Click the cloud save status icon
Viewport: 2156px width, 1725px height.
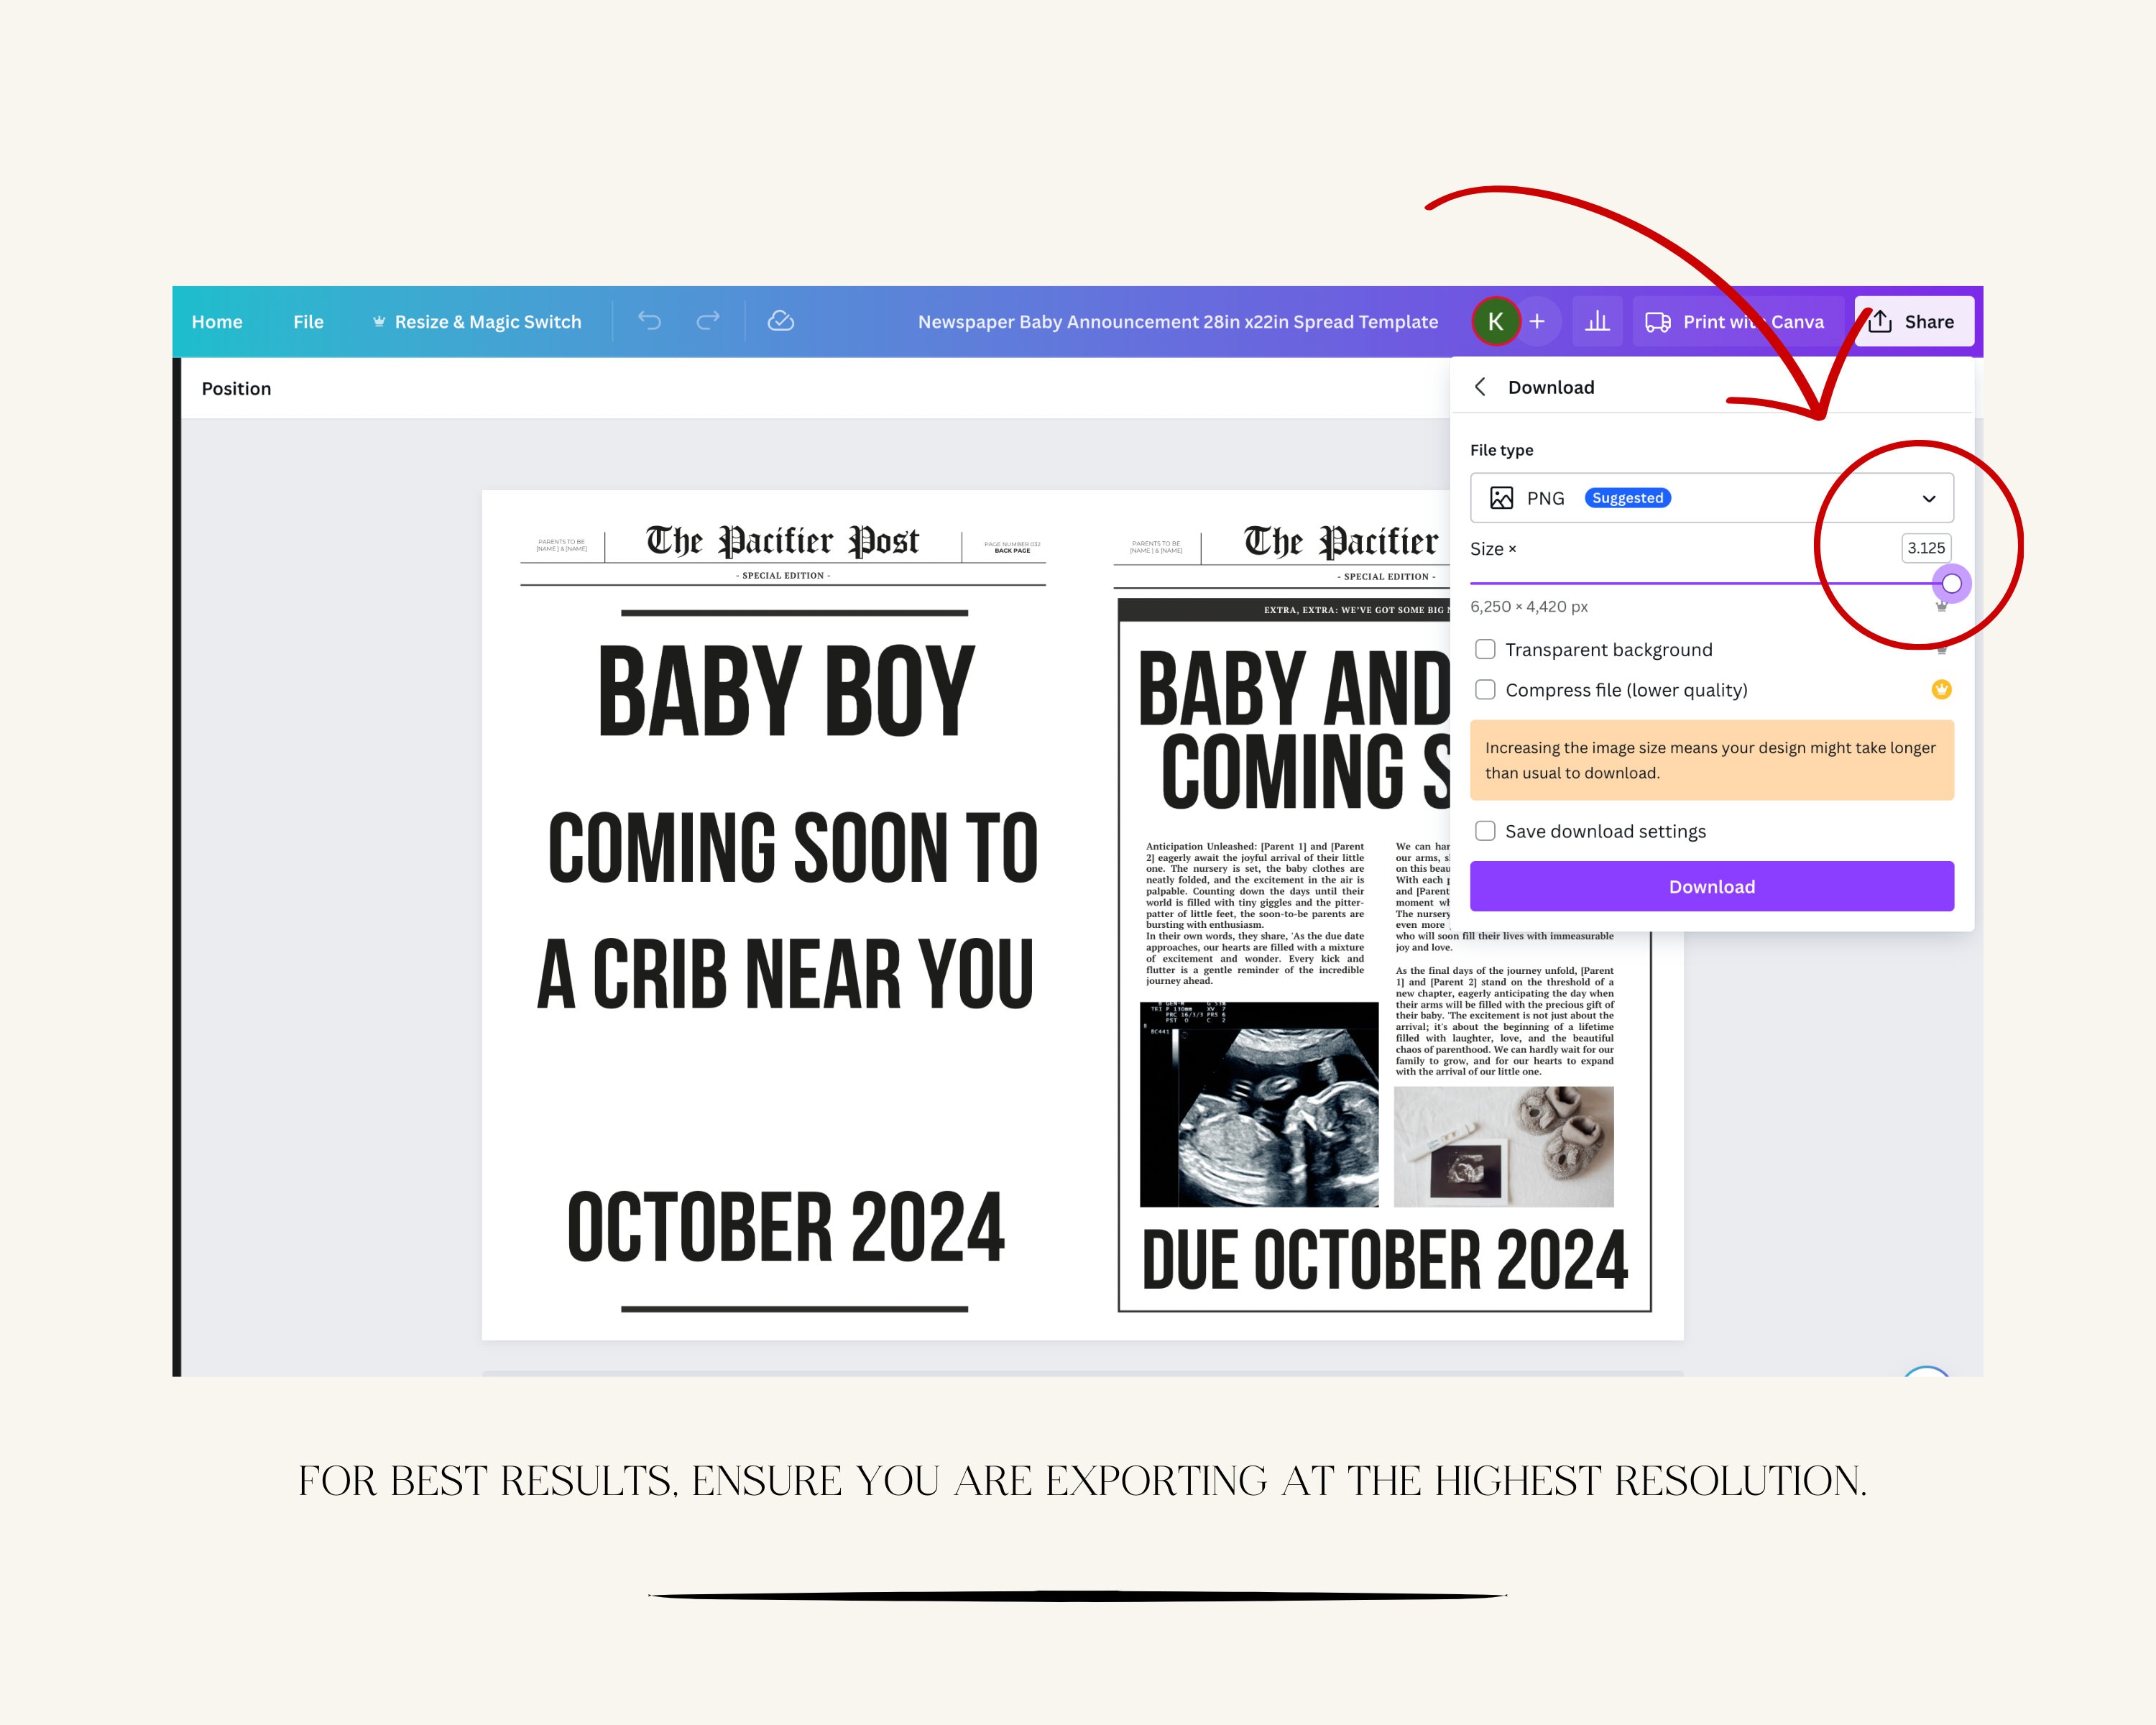(780, 321)
